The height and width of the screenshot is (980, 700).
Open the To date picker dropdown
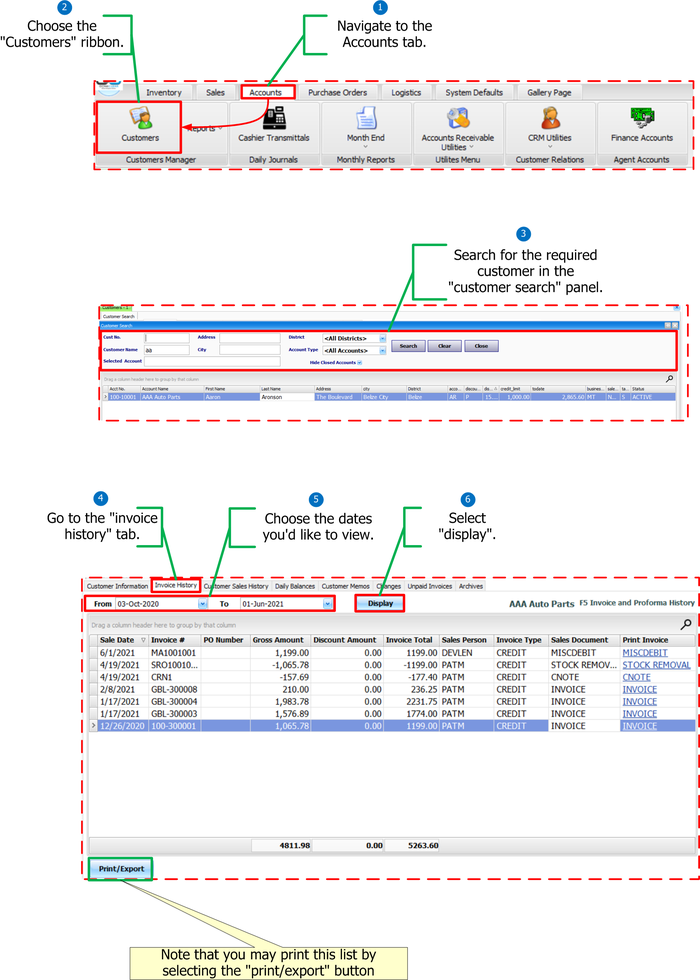(328, 604)
